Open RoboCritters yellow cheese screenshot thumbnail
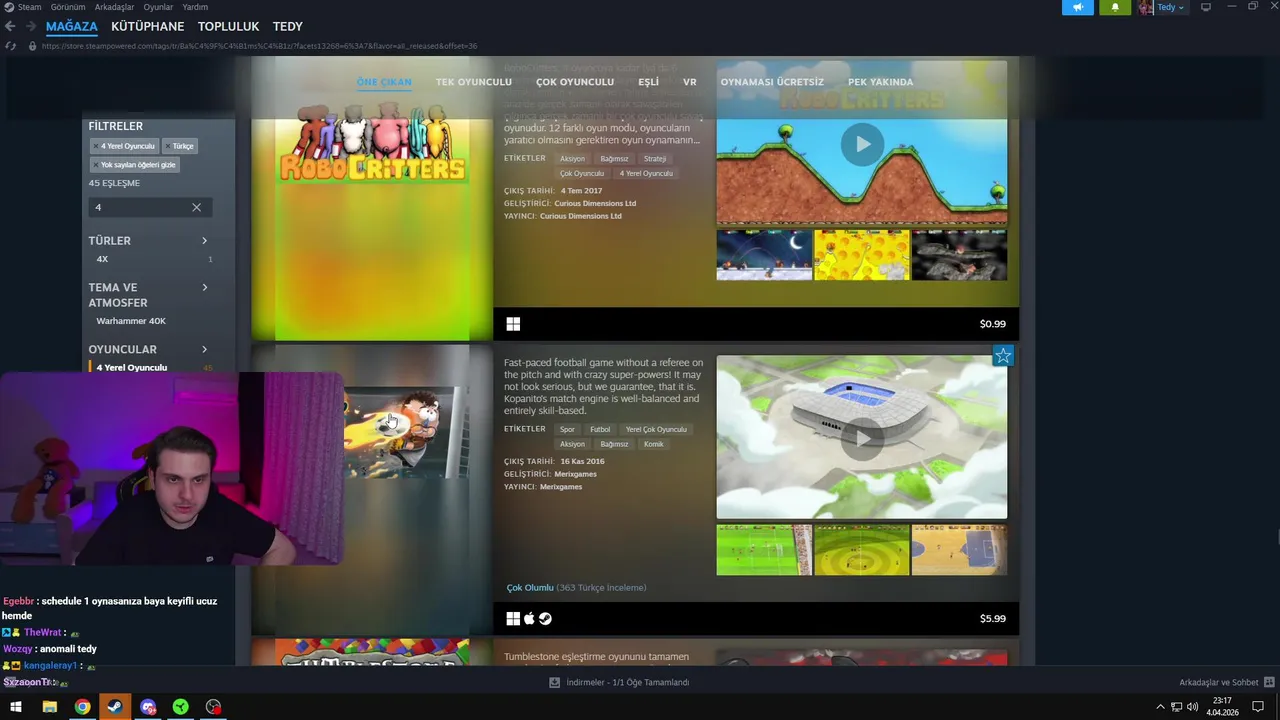The width and height of the screenshot is (1280, 720). point(862,255)
